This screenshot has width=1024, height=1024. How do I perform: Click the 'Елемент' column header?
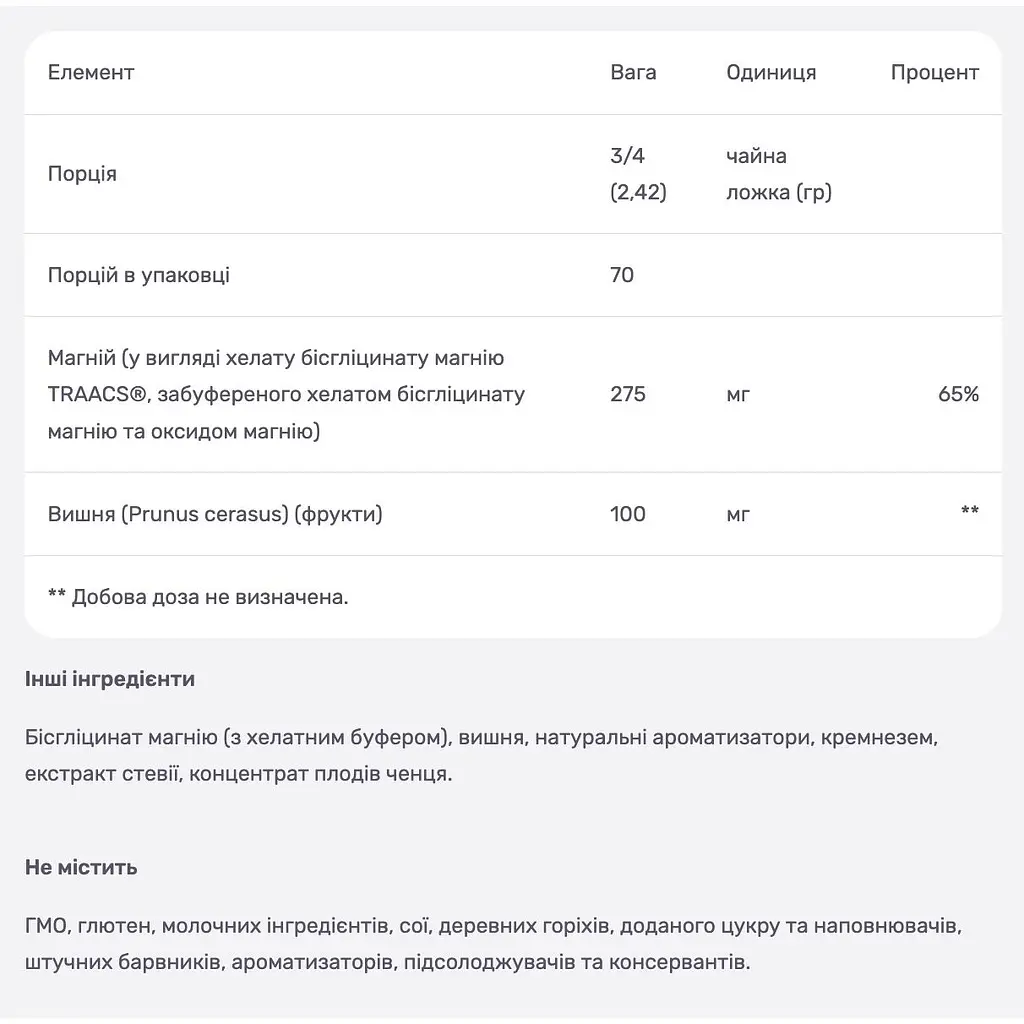tap(91, 72)
